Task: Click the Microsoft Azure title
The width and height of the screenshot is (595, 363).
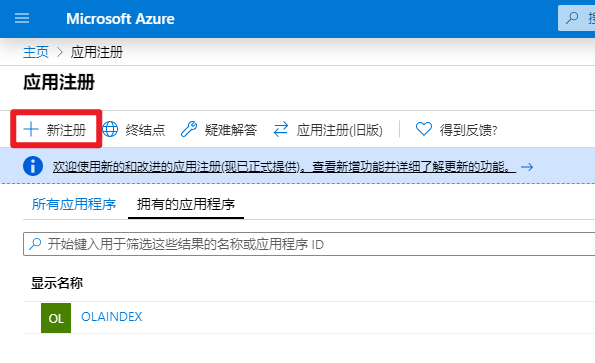Action: (x=120, y=19)
